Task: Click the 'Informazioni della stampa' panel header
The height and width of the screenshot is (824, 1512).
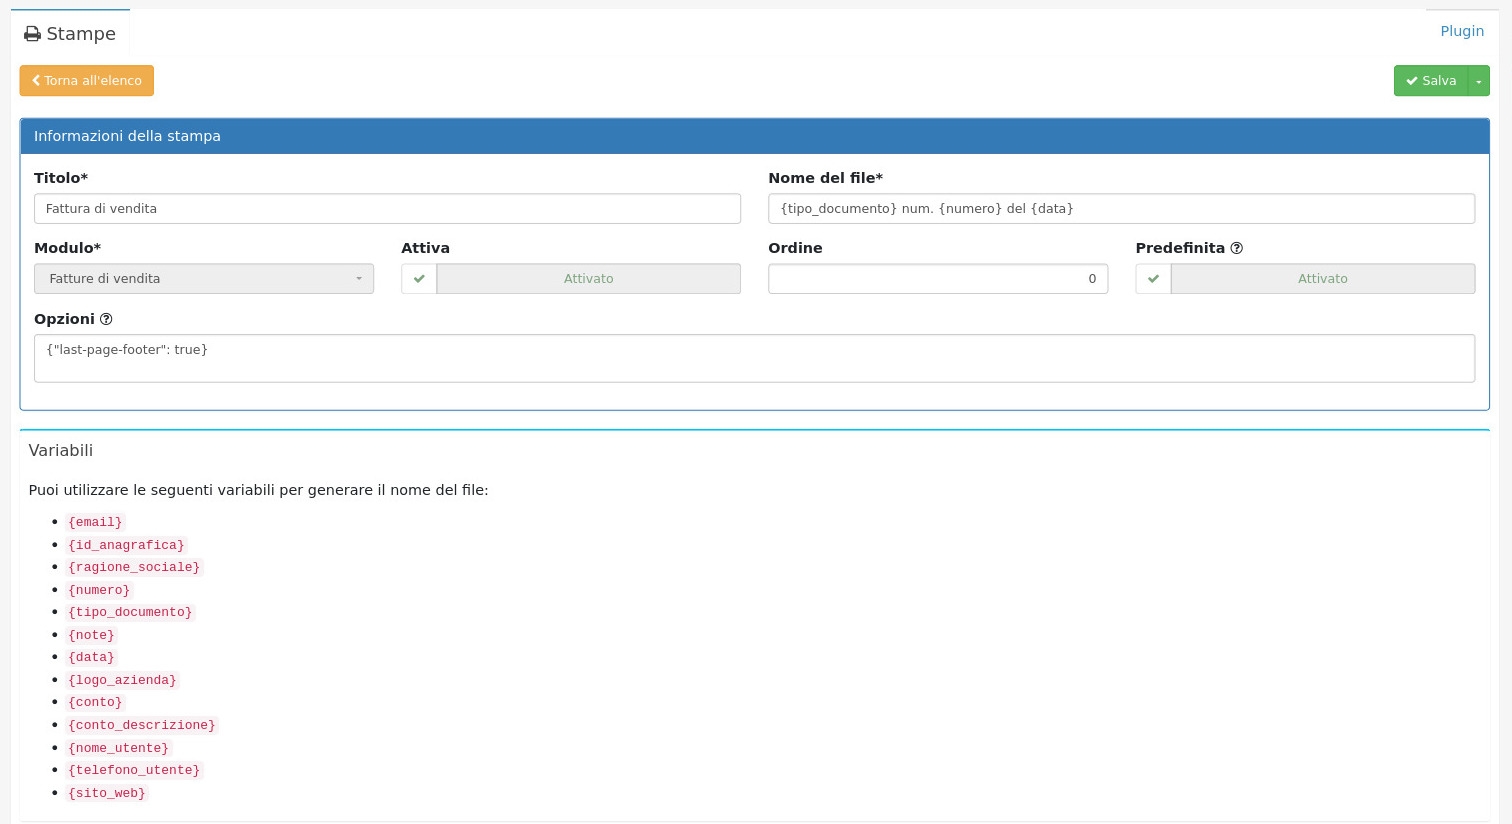Action: (x=754, y=136)
